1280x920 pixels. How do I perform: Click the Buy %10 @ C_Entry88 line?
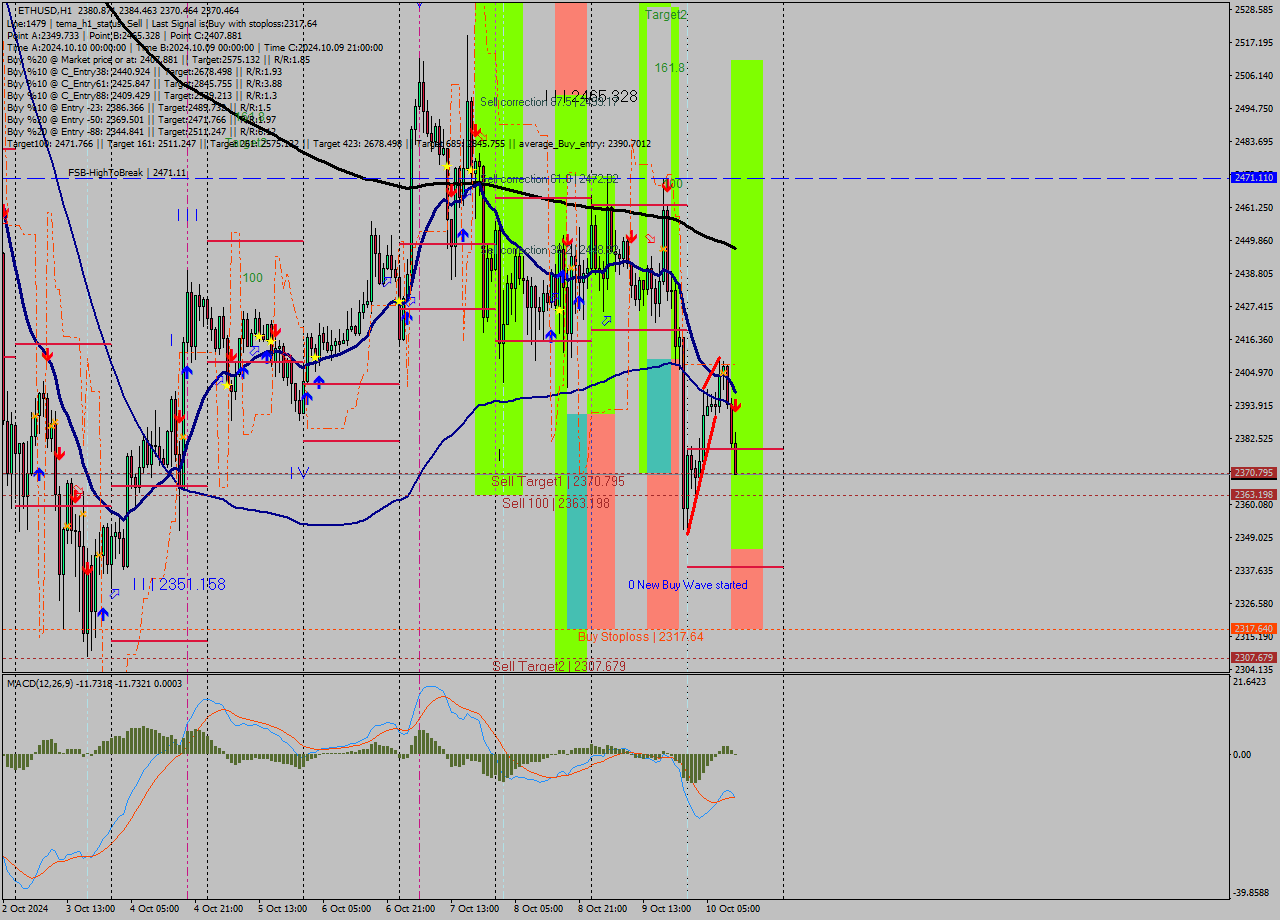click(x=141, y=95)
